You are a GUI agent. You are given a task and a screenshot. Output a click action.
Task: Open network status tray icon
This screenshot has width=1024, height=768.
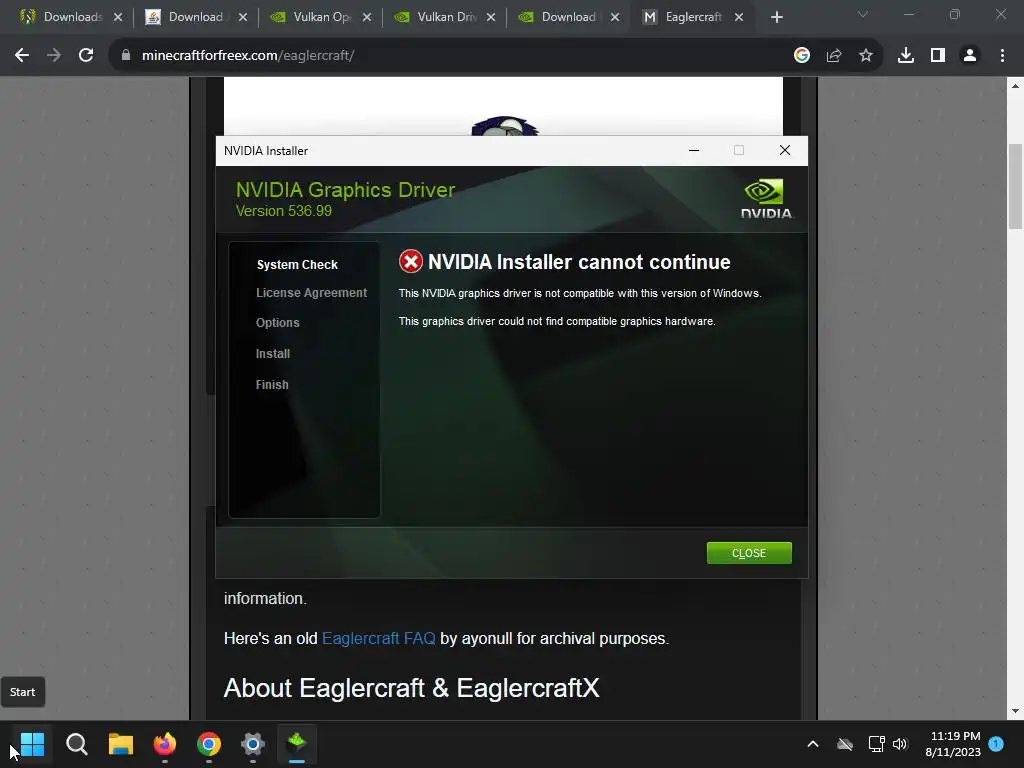pos(876,744)
